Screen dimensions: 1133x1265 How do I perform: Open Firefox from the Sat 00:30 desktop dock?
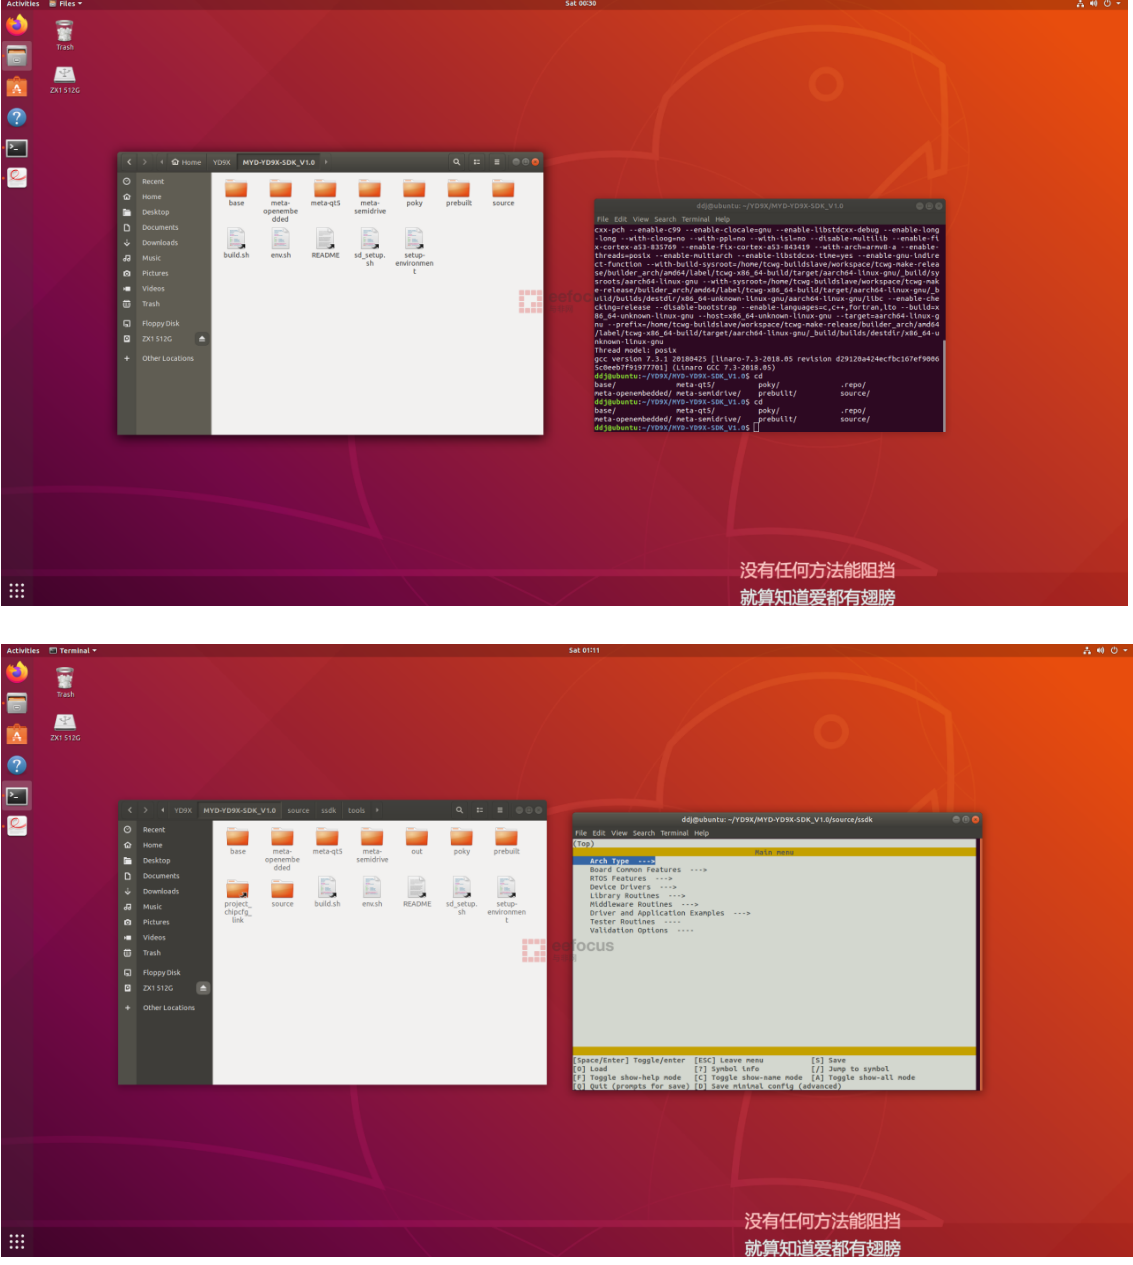17,25
